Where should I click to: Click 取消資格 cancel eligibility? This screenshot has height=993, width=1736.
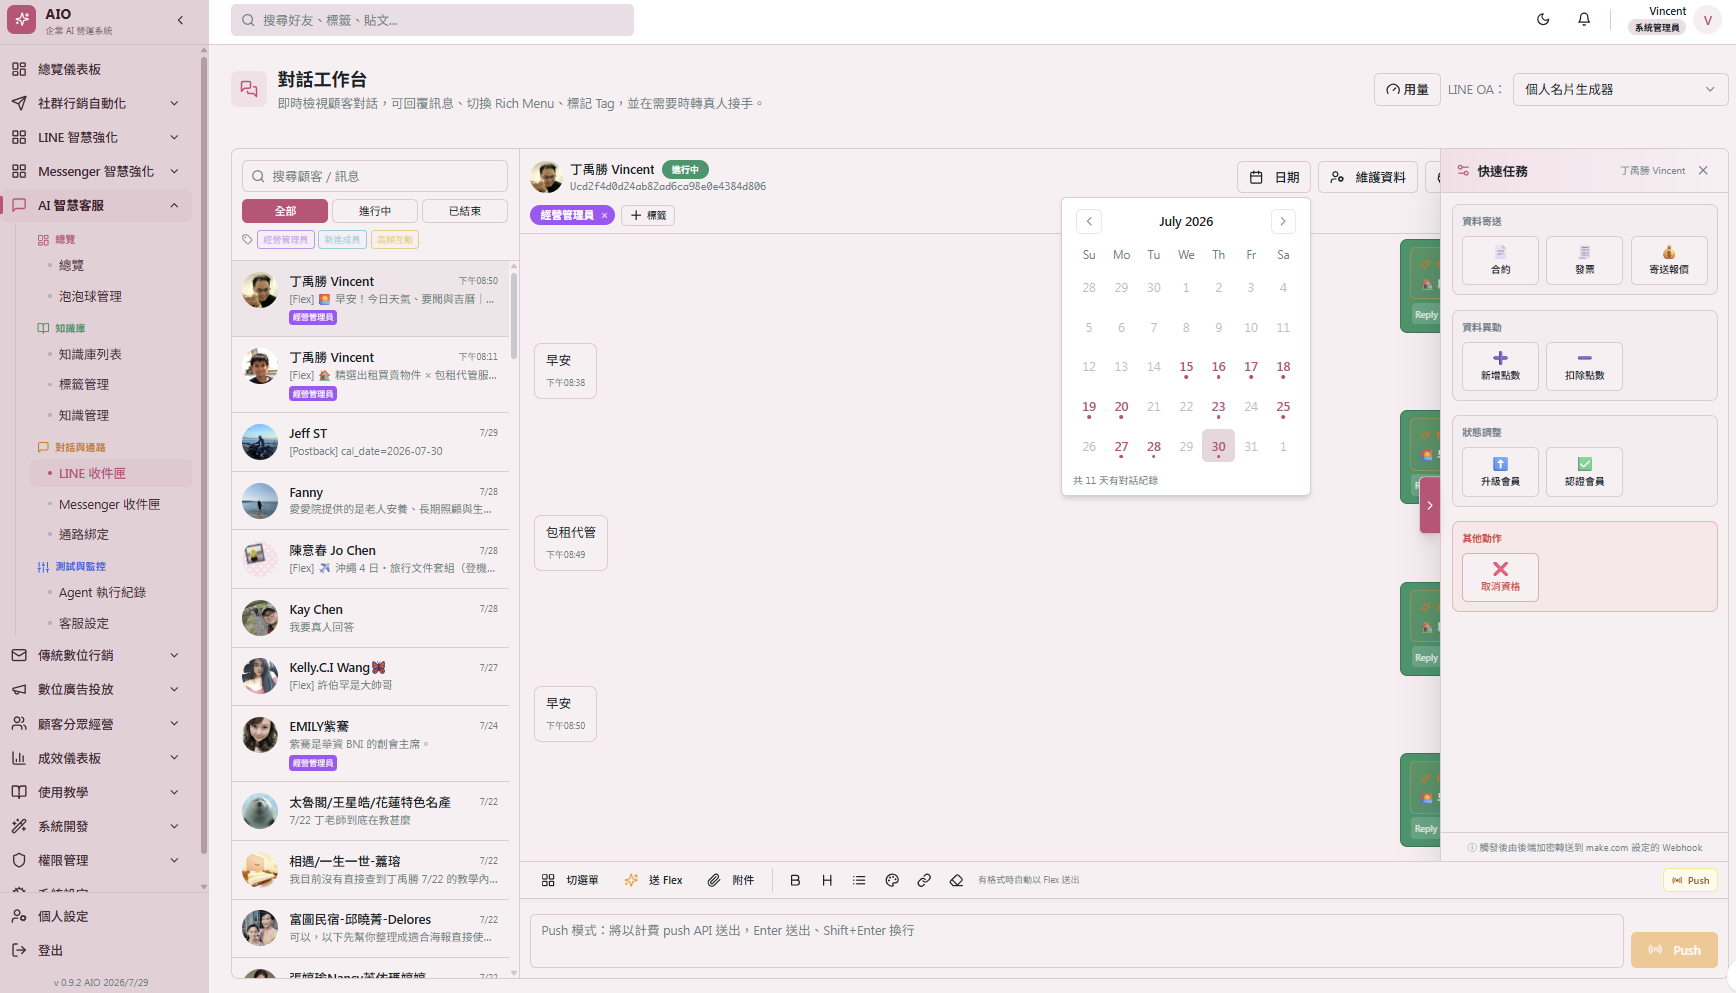(1500, 577)
